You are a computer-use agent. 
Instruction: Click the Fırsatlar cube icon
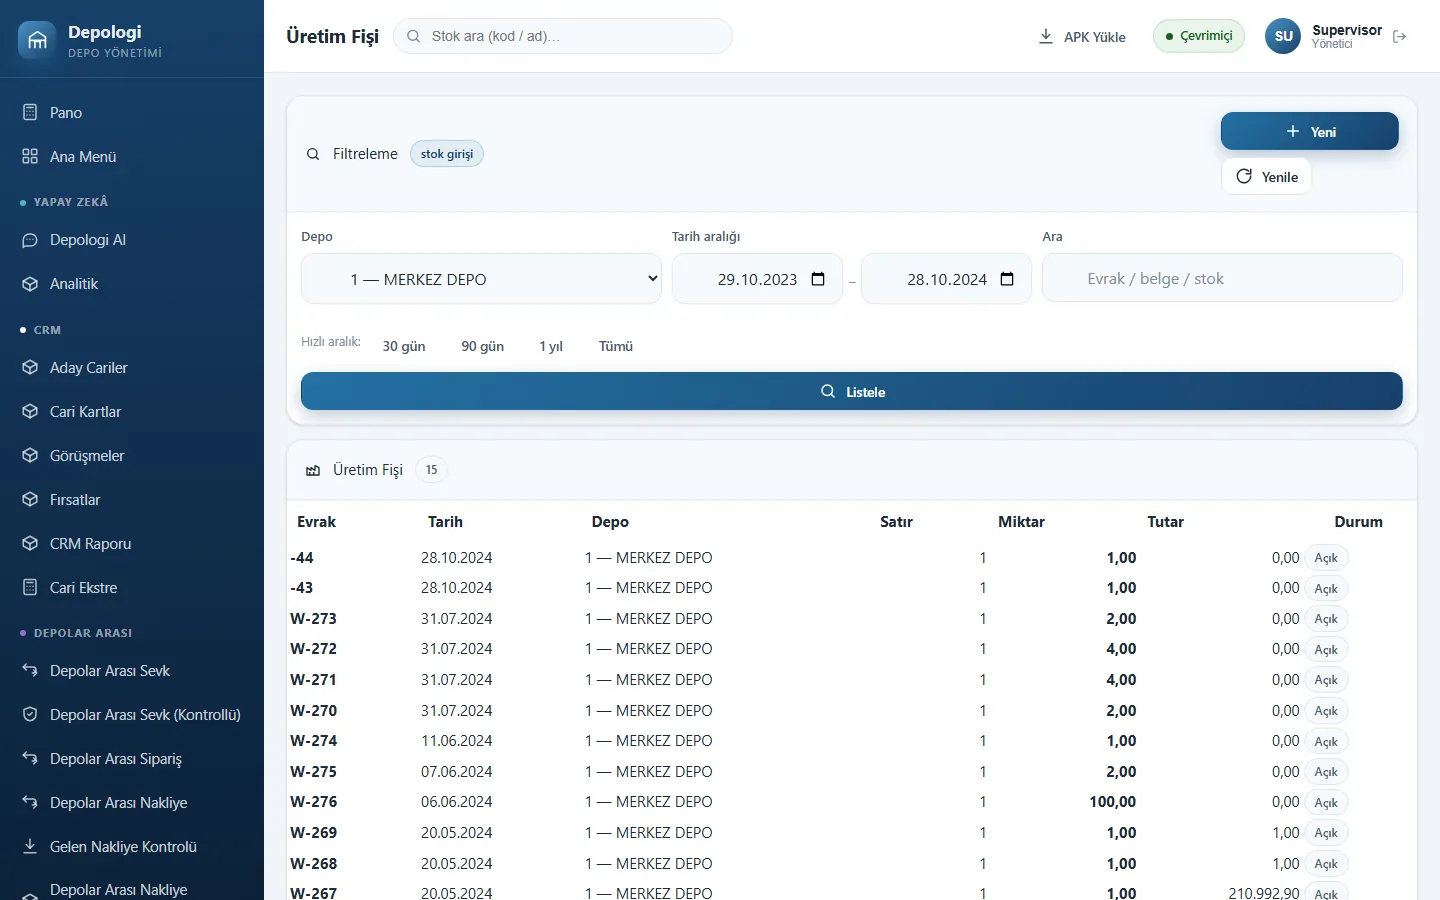tap(30, 500)
